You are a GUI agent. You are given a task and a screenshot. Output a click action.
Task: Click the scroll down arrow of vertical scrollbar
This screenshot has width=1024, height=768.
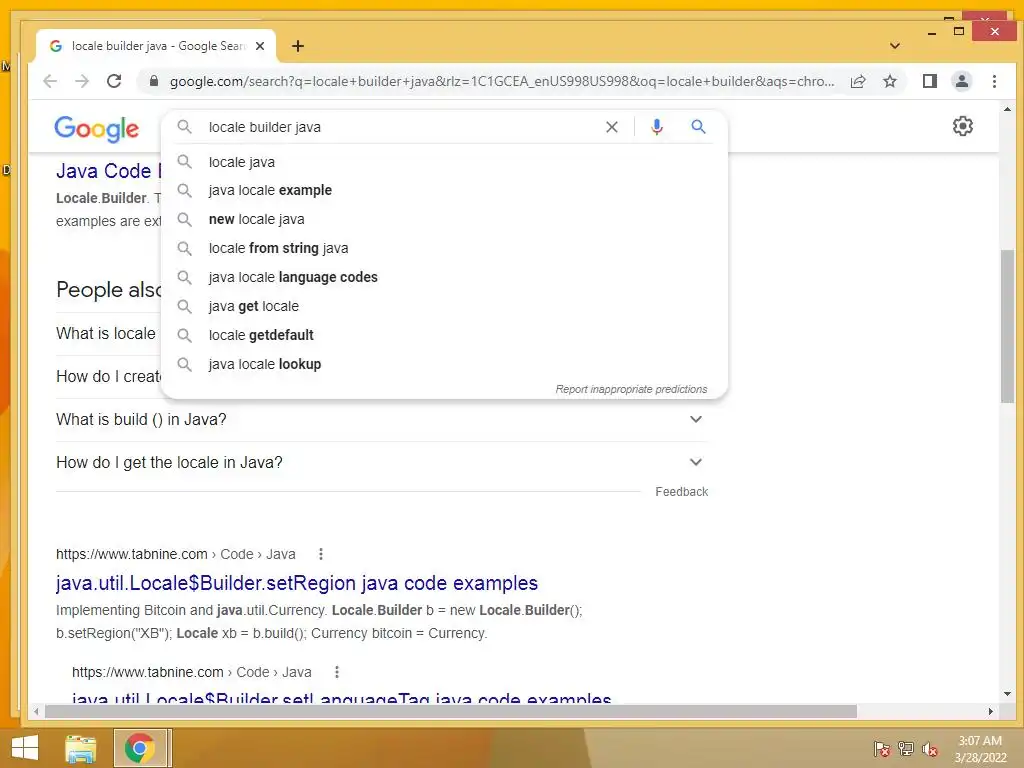click(x=1006, y=694)
